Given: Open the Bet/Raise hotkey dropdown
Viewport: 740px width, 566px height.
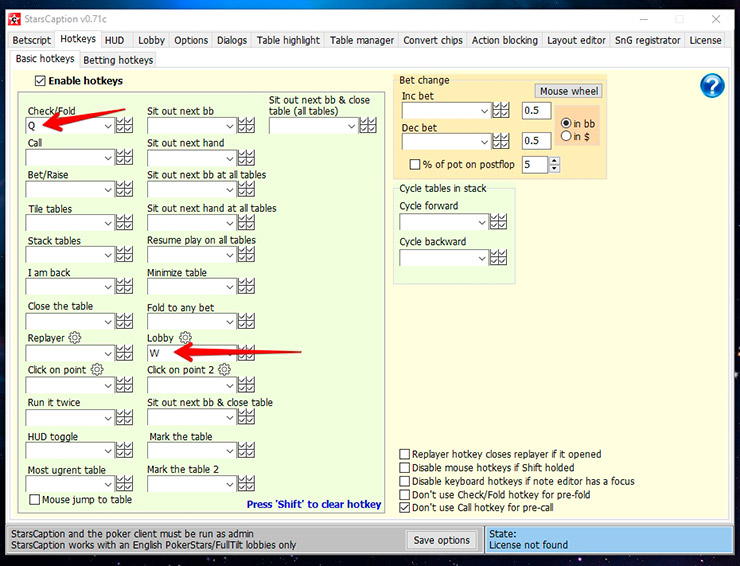Looking at the screenshot, I should [x=108, y=189].
